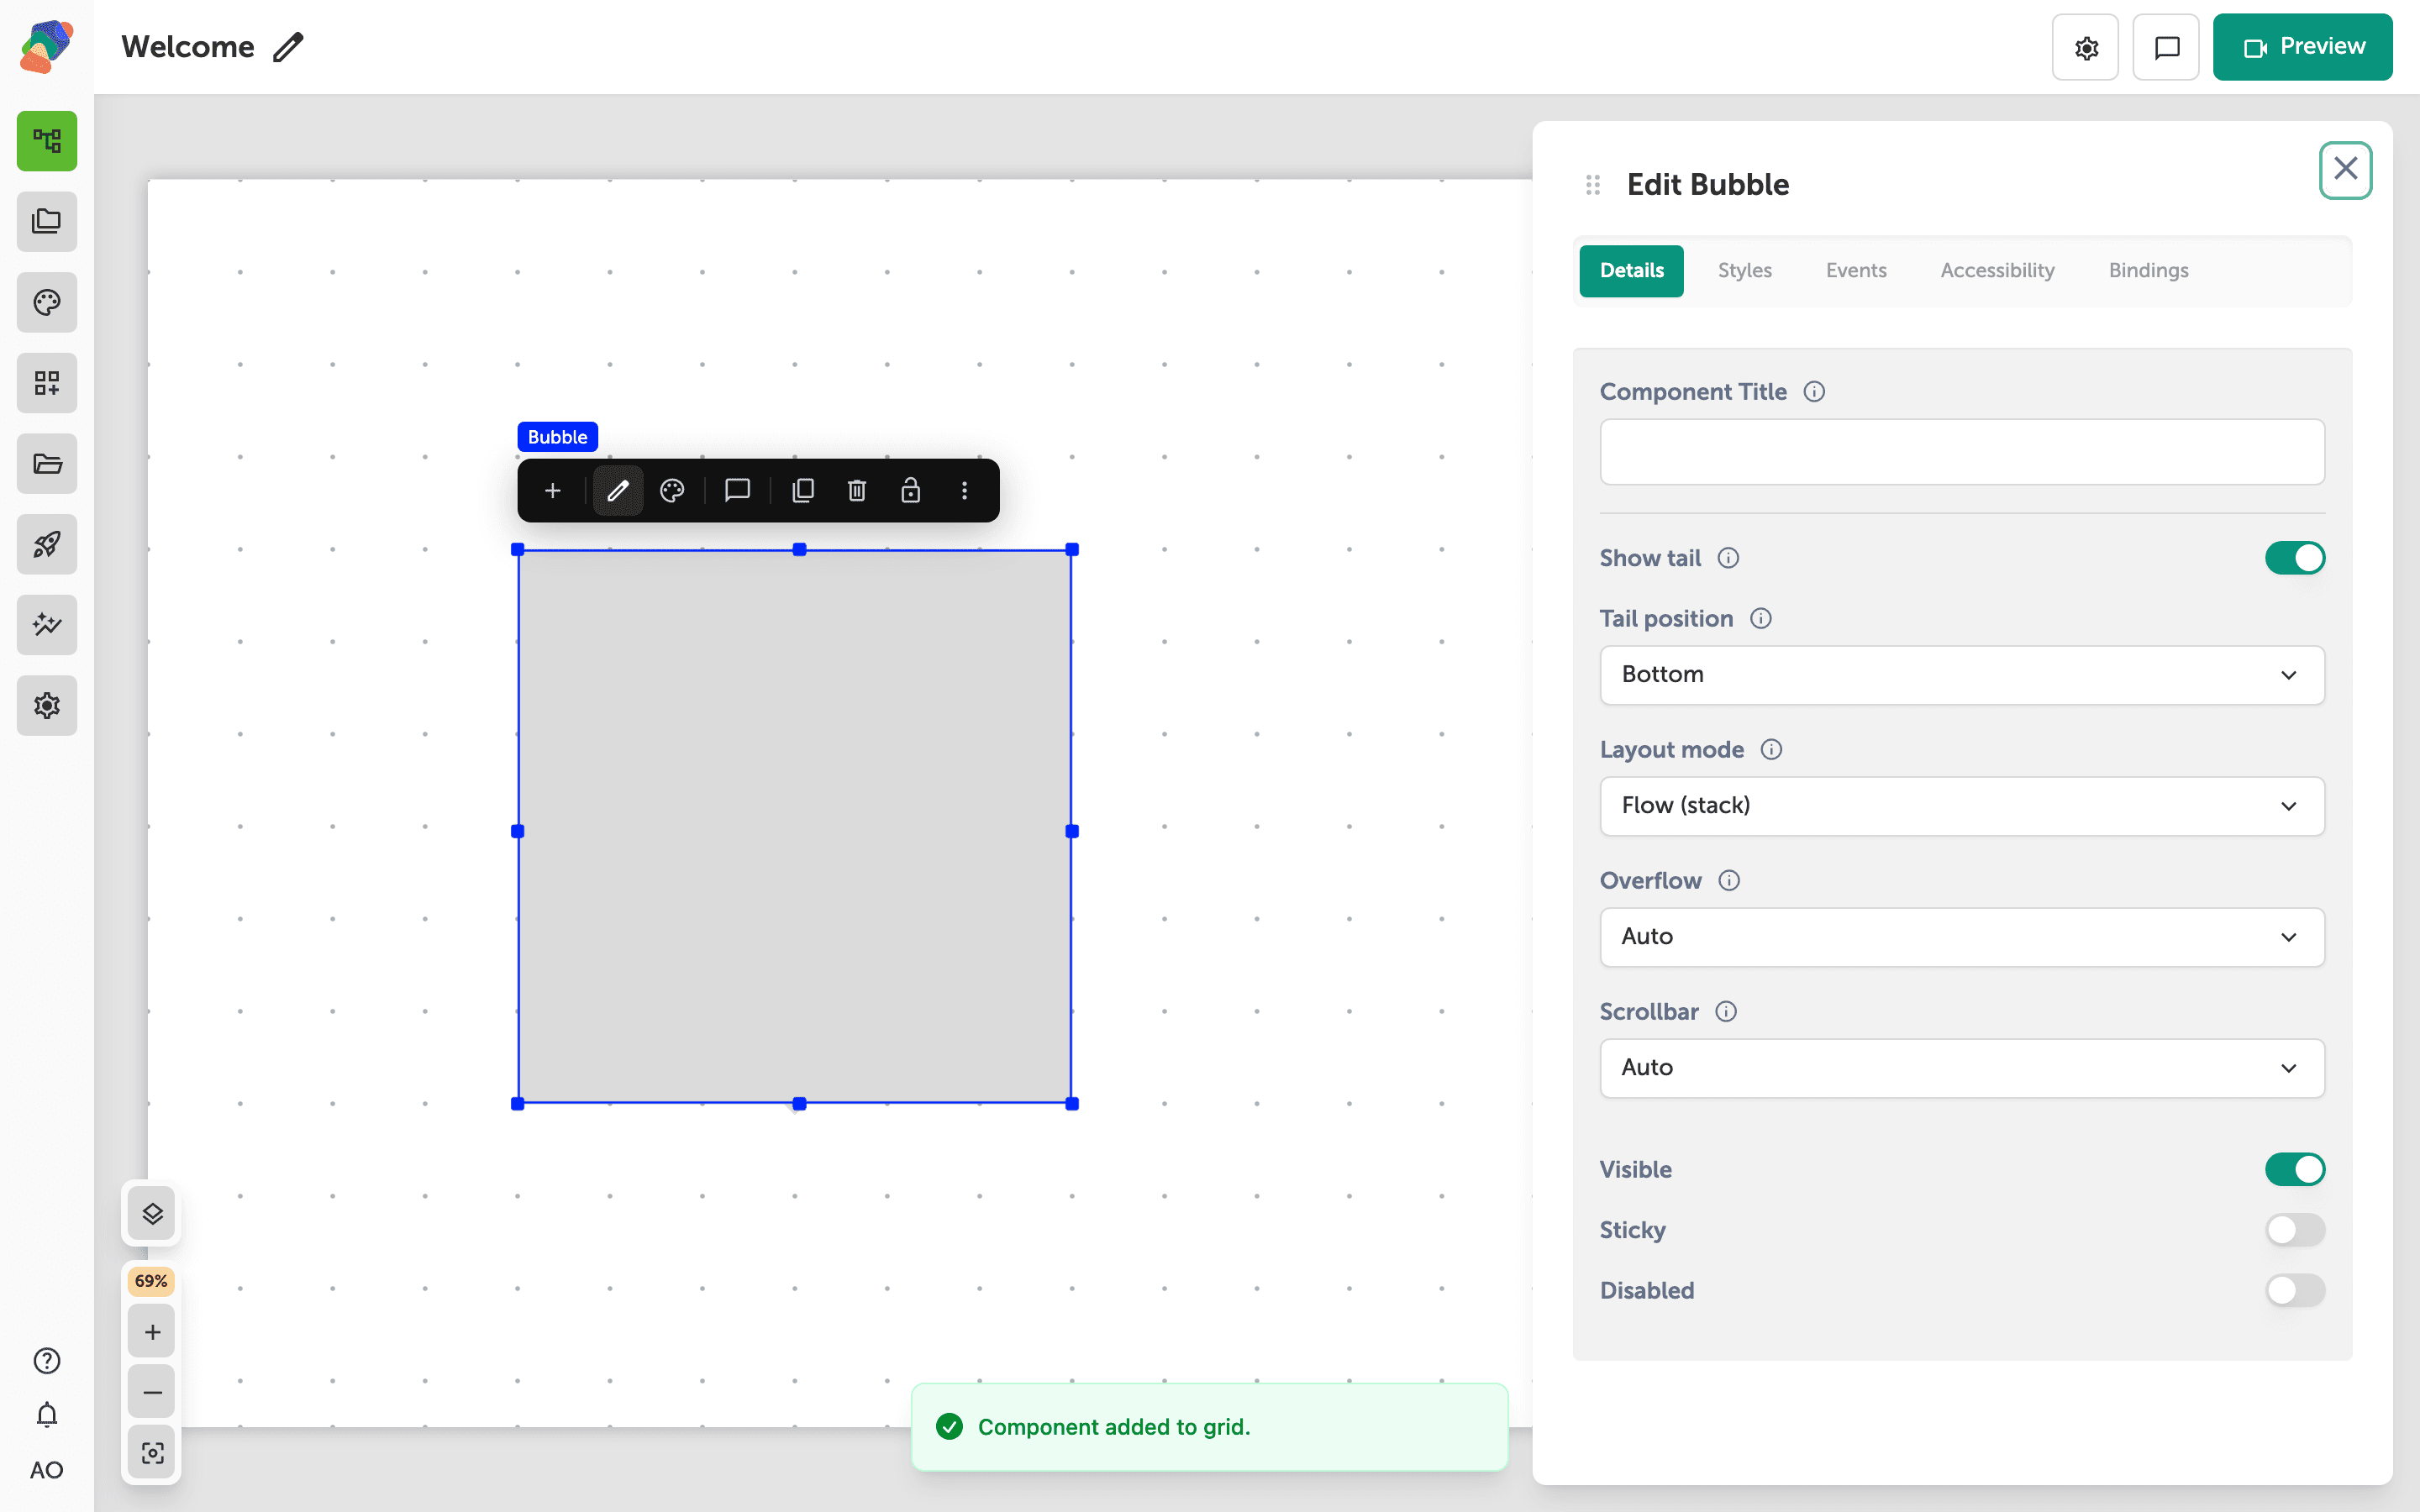Viewport: 2420px width, 1512px height.
Task: Toggle the Show tail switch
Action: pos(2295,558)
